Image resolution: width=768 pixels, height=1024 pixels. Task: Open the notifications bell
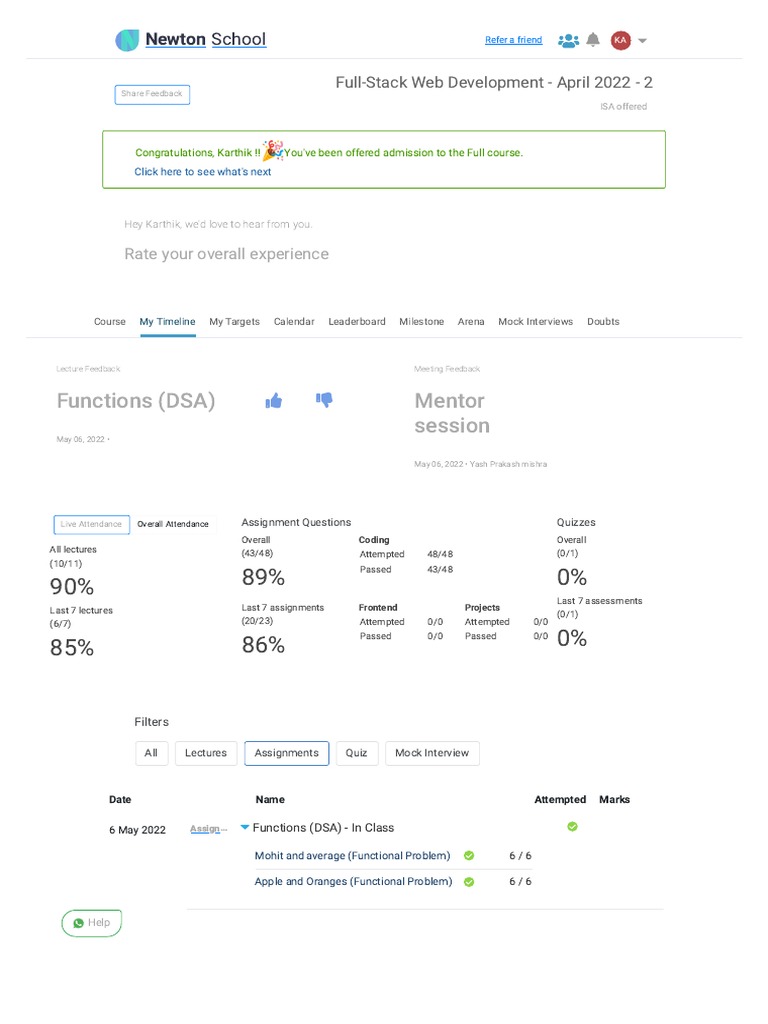click(593, 40)
